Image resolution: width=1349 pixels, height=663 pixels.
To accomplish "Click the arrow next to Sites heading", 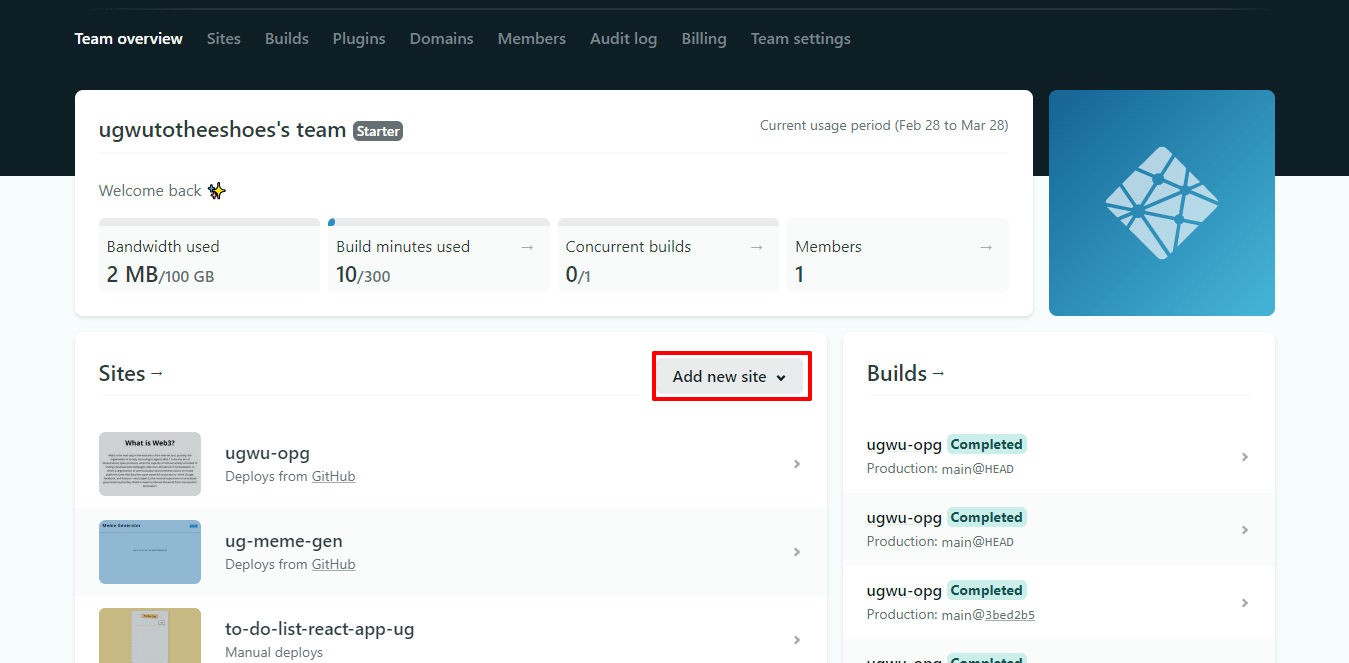I will pyautogui.click(x=156, y=373).
